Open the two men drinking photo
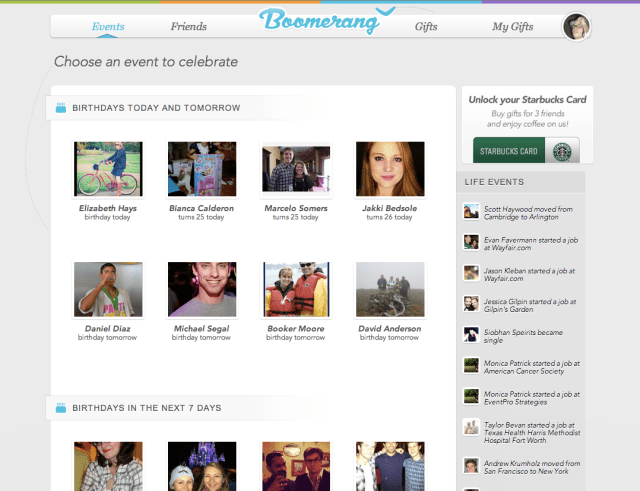Viewport: 640px width, 491px height. click(296, 466)
